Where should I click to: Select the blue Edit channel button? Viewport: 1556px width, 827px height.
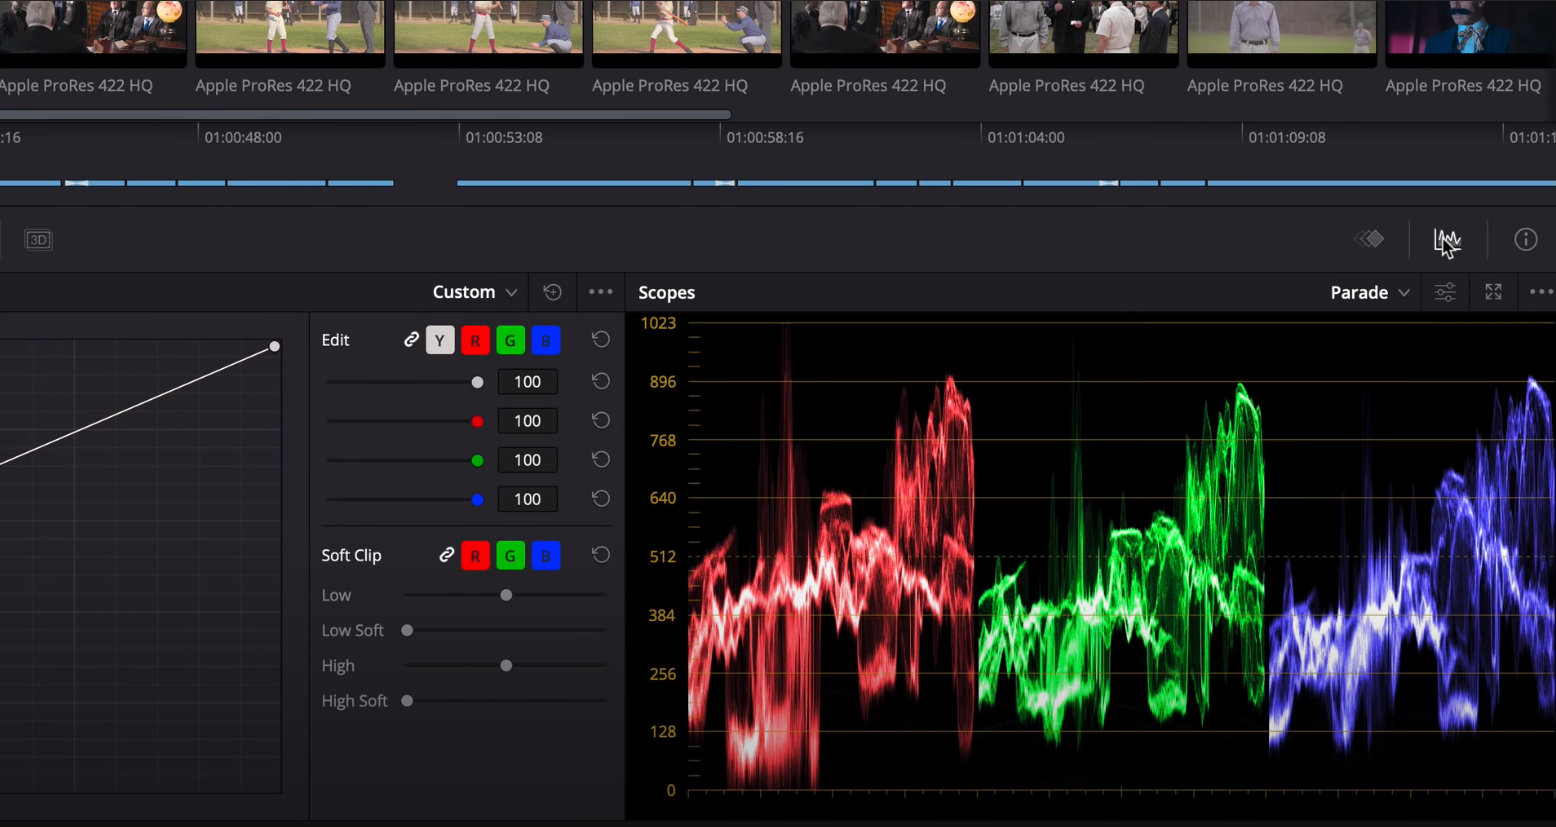[x=546, y=341]
